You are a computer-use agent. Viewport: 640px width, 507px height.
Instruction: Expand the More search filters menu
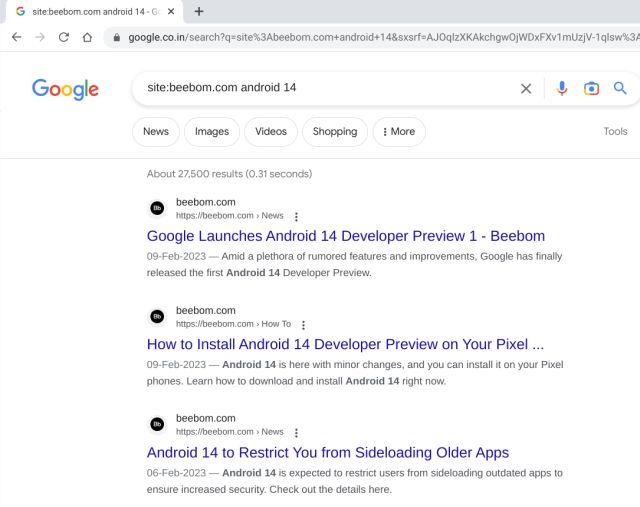coord(399,131)
